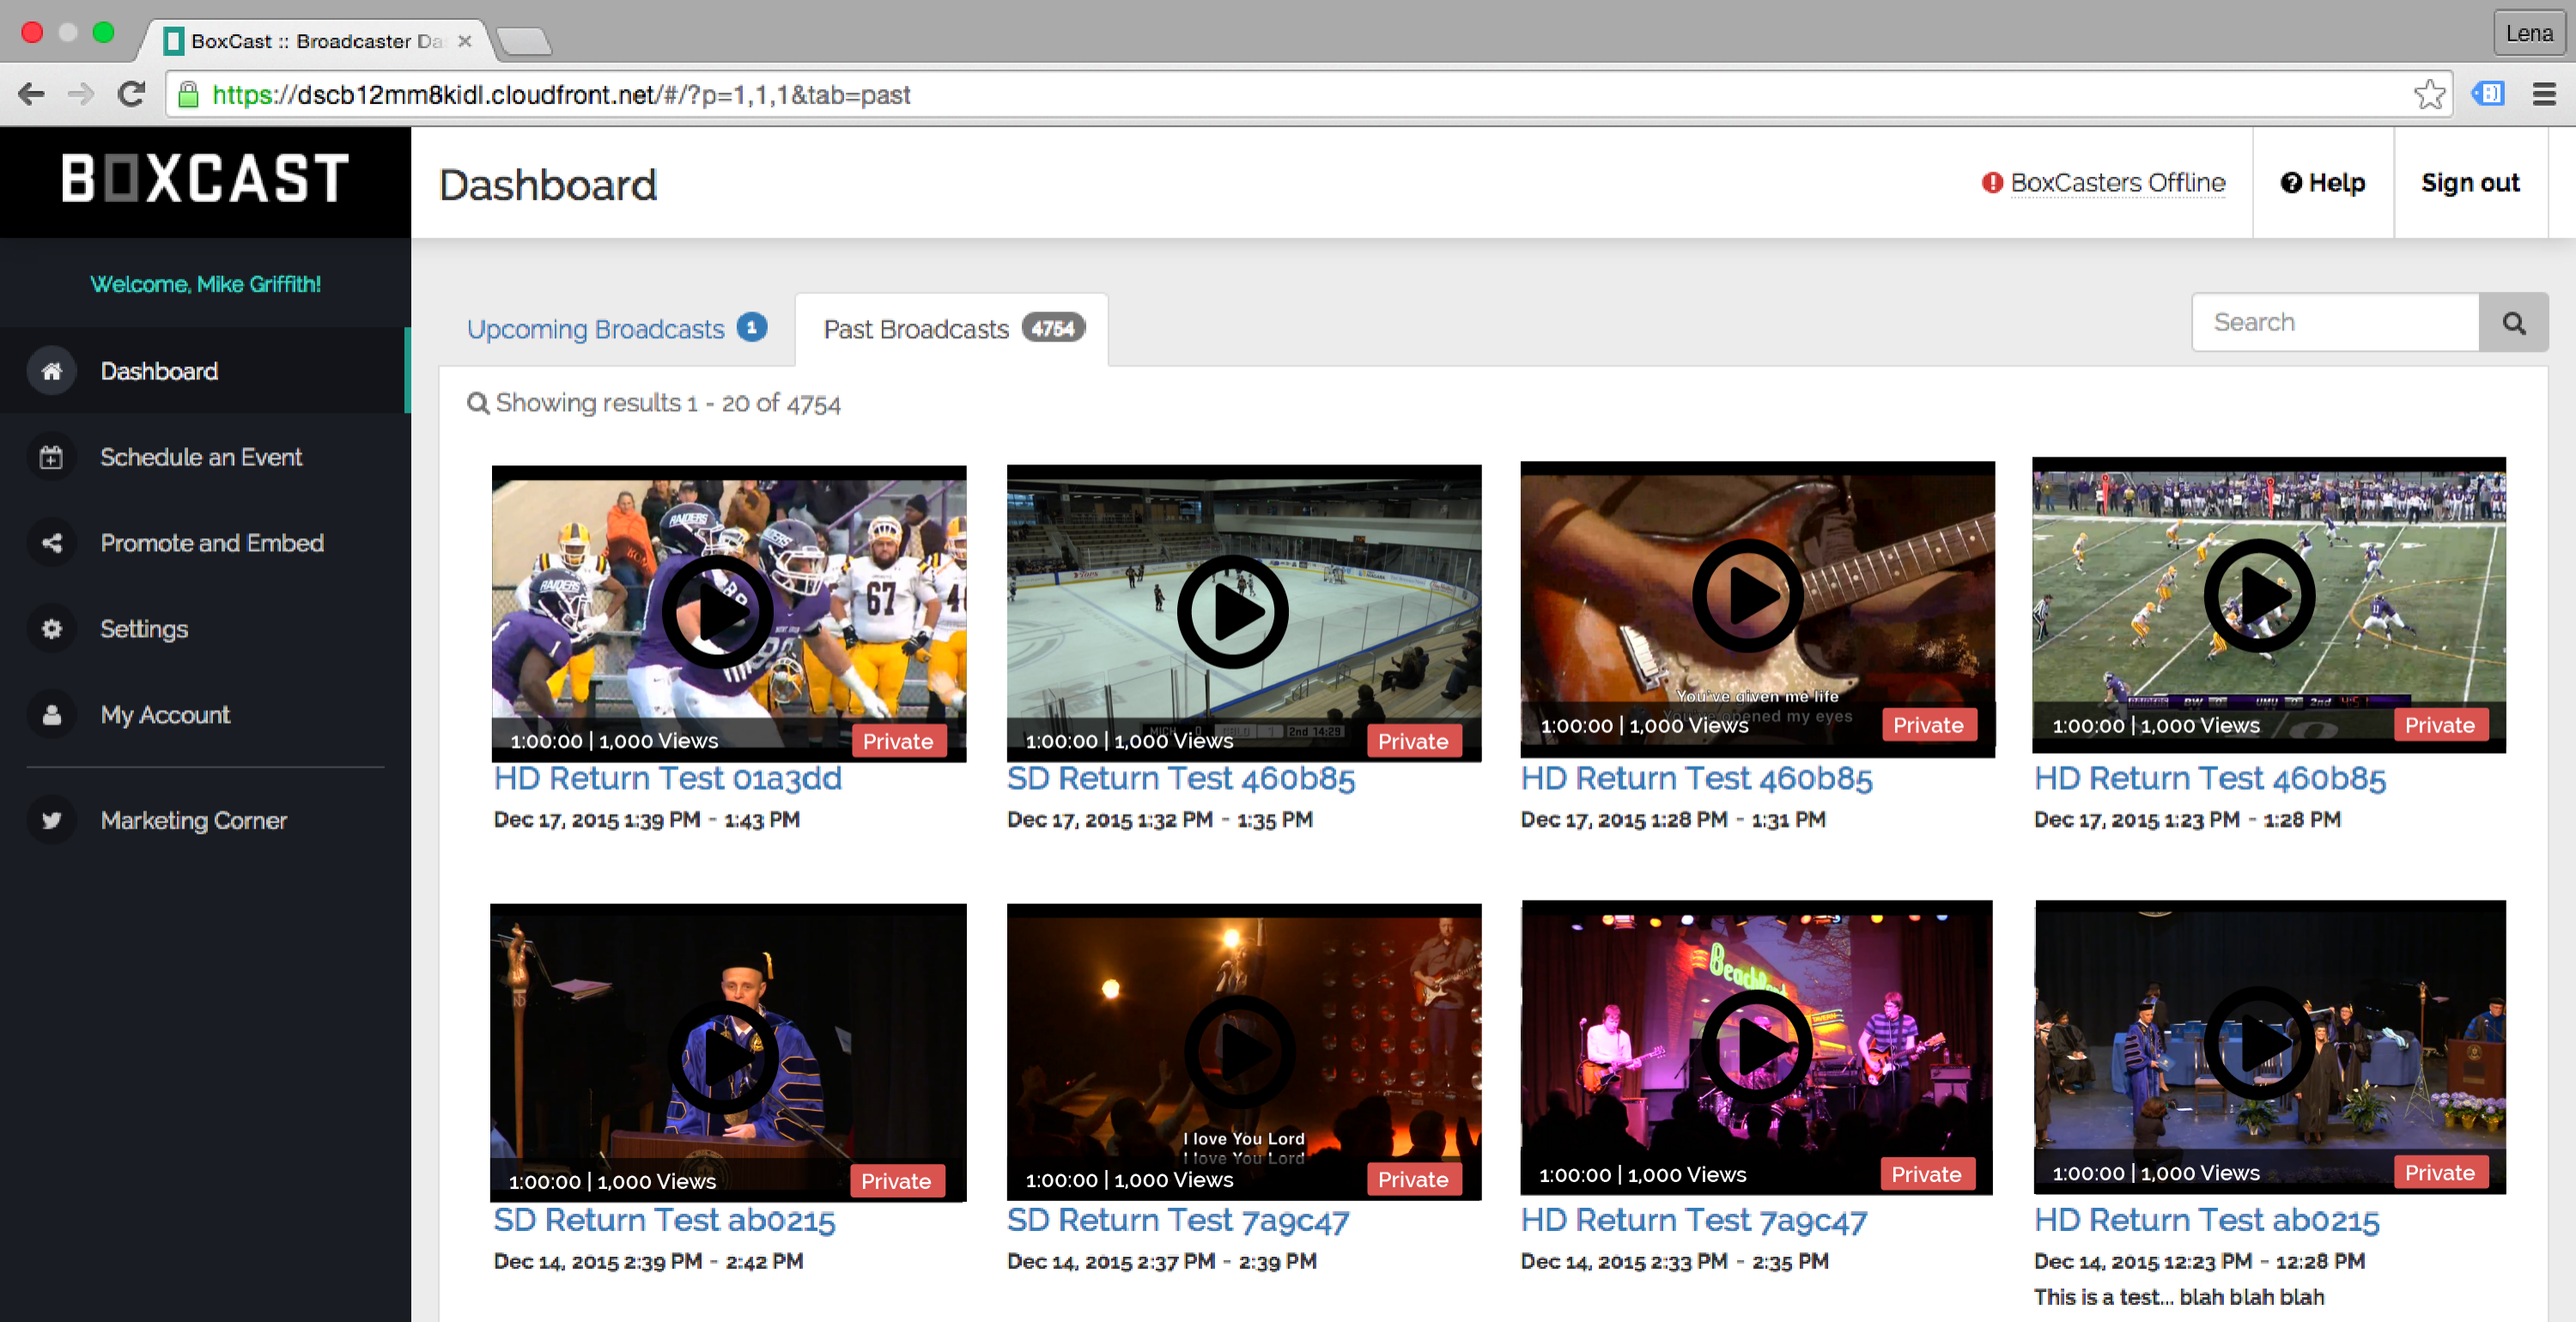Play the SD Return Test 460b85 hockey video
The height and width of the screenshot is (1322, 2576).
point(1232,612)
